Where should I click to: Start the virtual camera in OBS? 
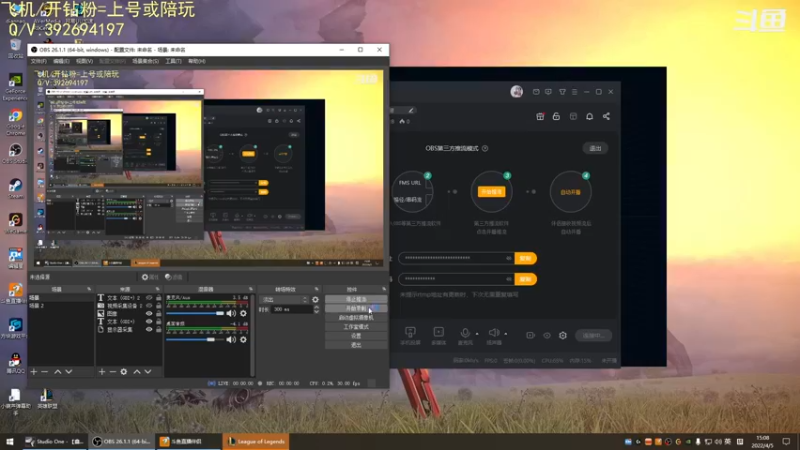(x=356, y=318)
